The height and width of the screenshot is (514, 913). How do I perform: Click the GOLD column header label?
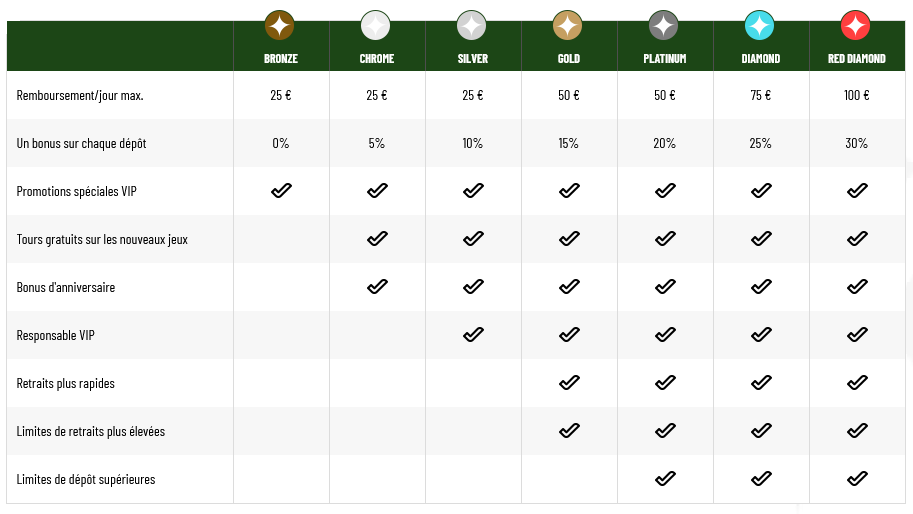[x=569, y=59]
